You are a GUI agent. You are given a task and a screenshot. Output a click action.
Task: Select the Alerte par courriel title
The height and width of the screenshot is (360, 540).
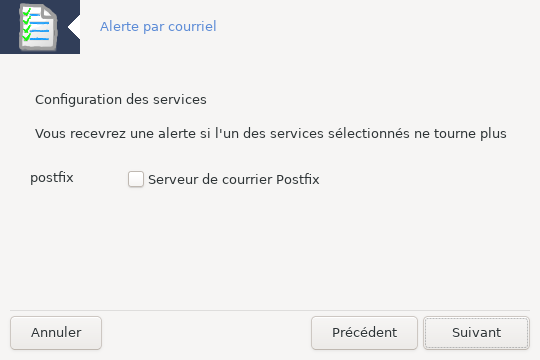(x=158, y=27)
